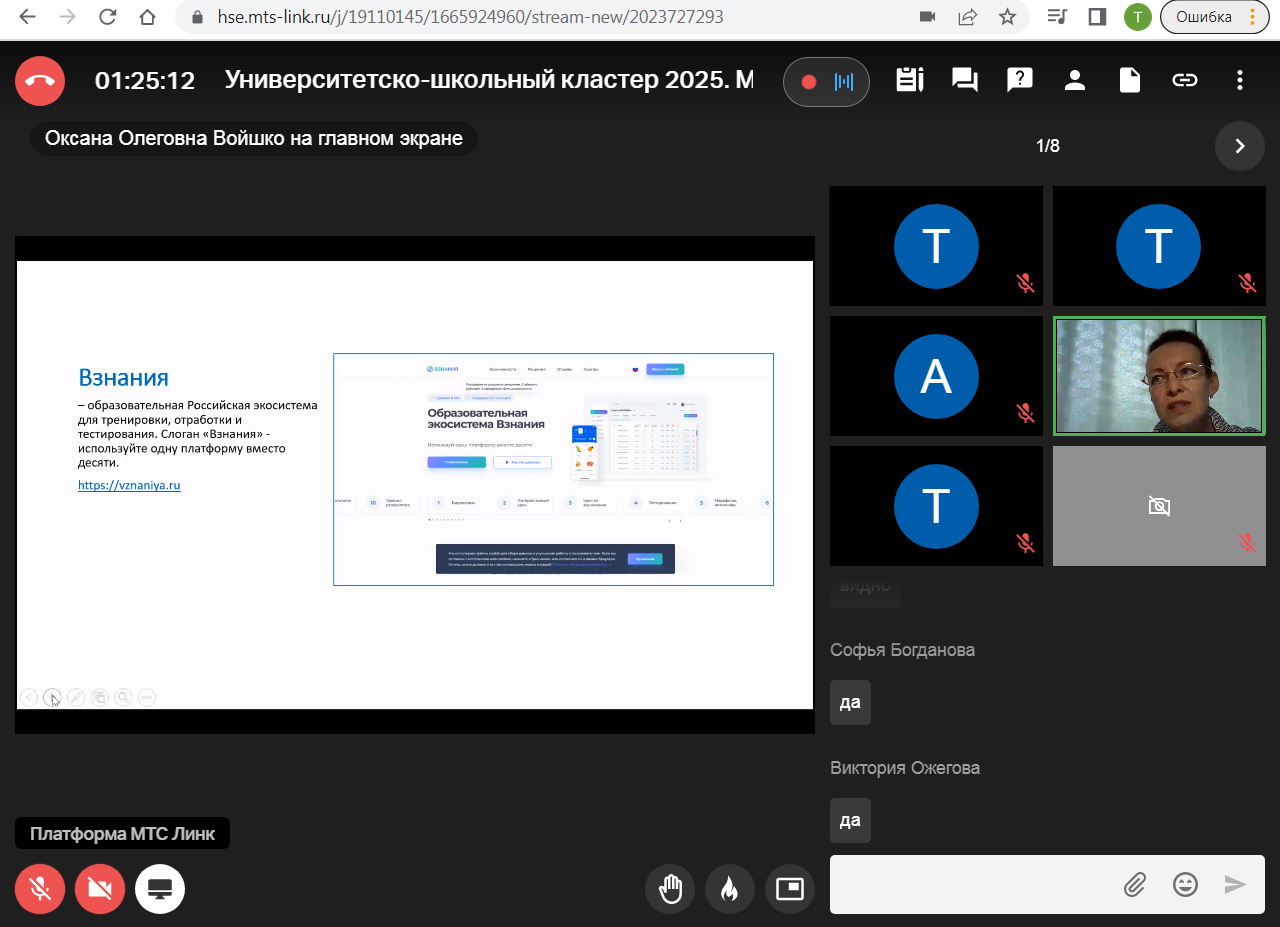Image resolution: width=1280 pixels, height=927 pixels.
Task: Show the participants list icon
Action: pyautogui.click(x=1075, y=81)
